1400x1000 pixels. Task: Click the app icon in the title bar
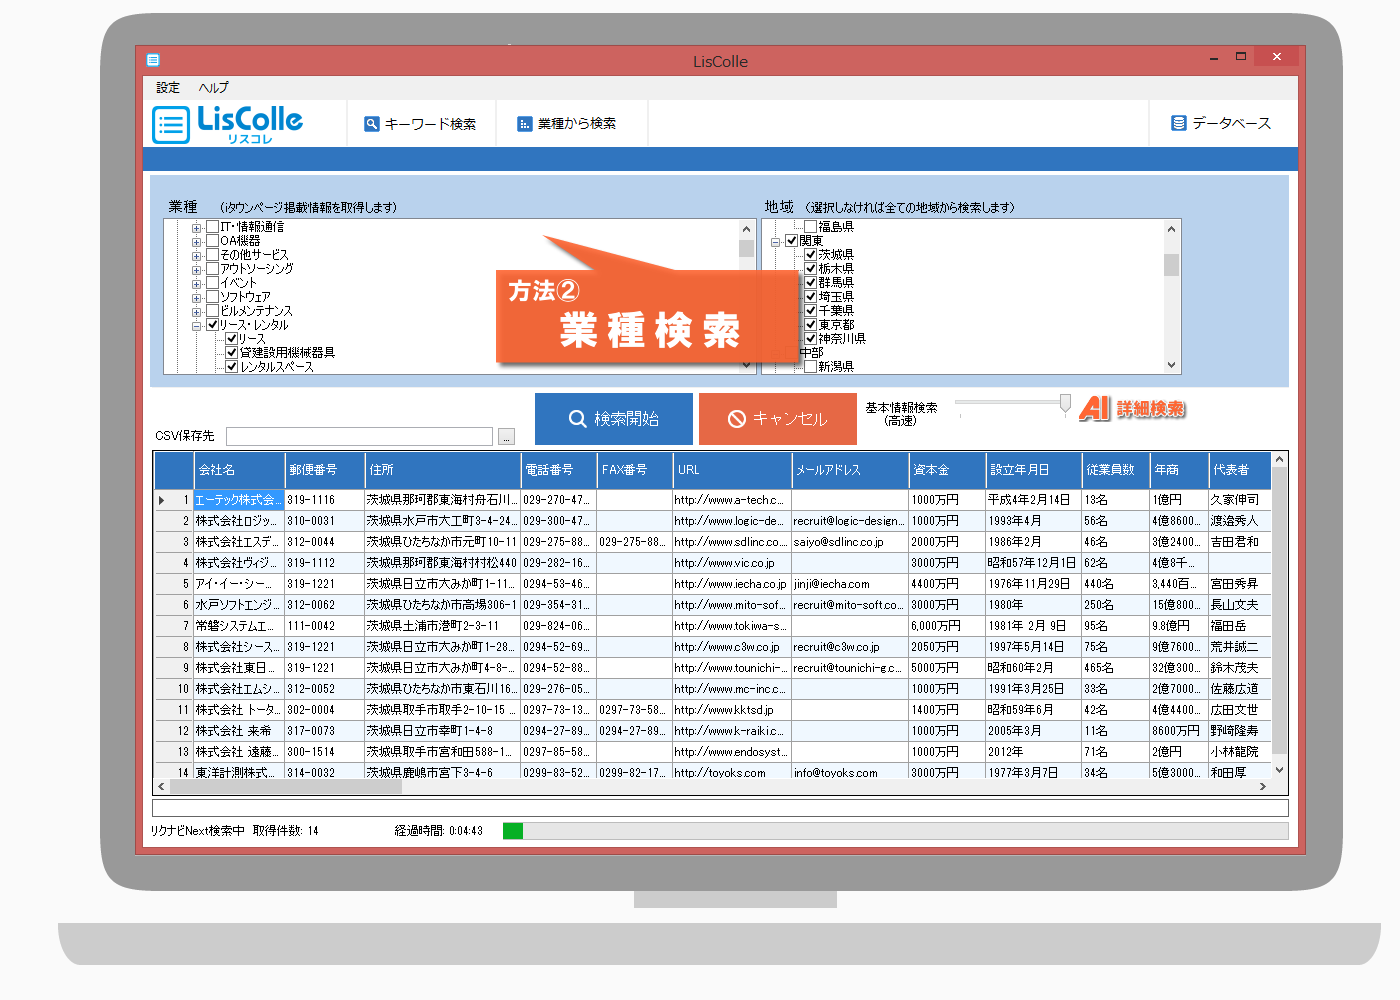pyautogui.click(x=152, y=60)
